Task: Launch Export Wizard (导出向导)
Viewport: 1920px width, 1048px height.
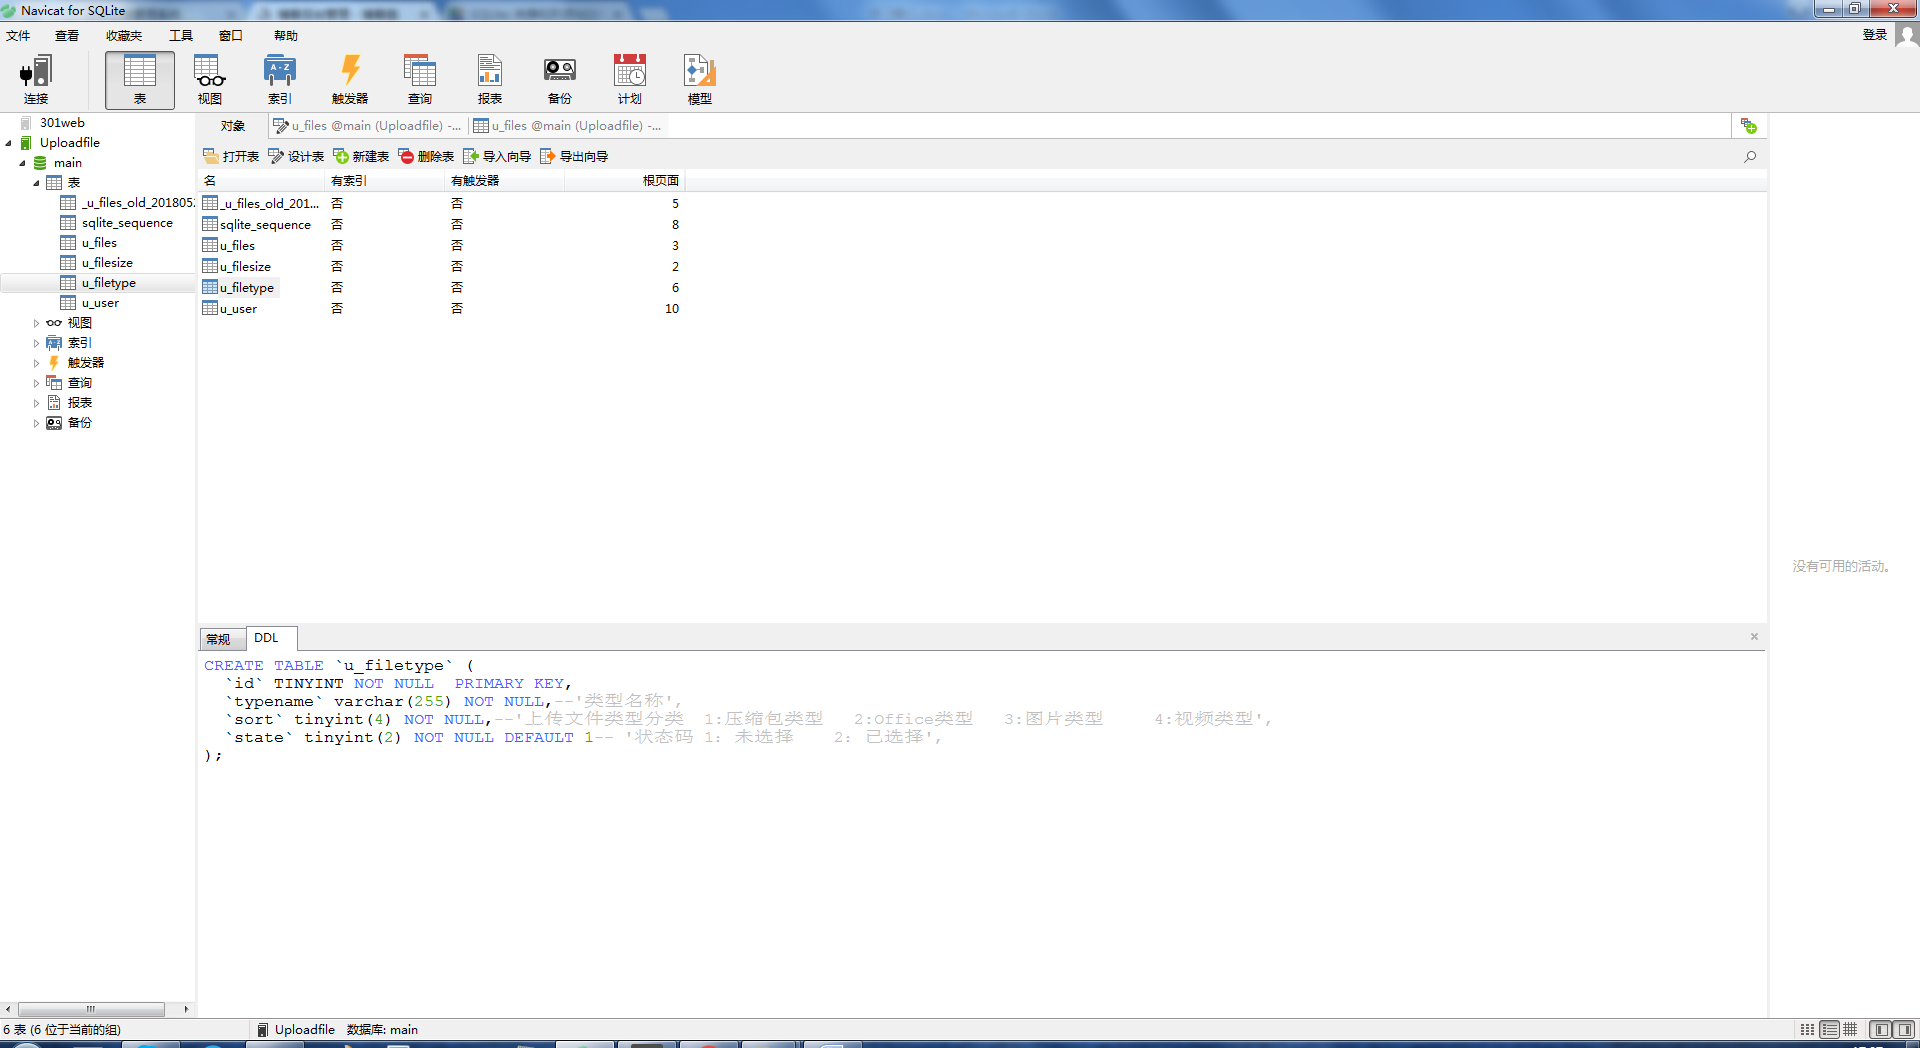Action: [574, 156]
